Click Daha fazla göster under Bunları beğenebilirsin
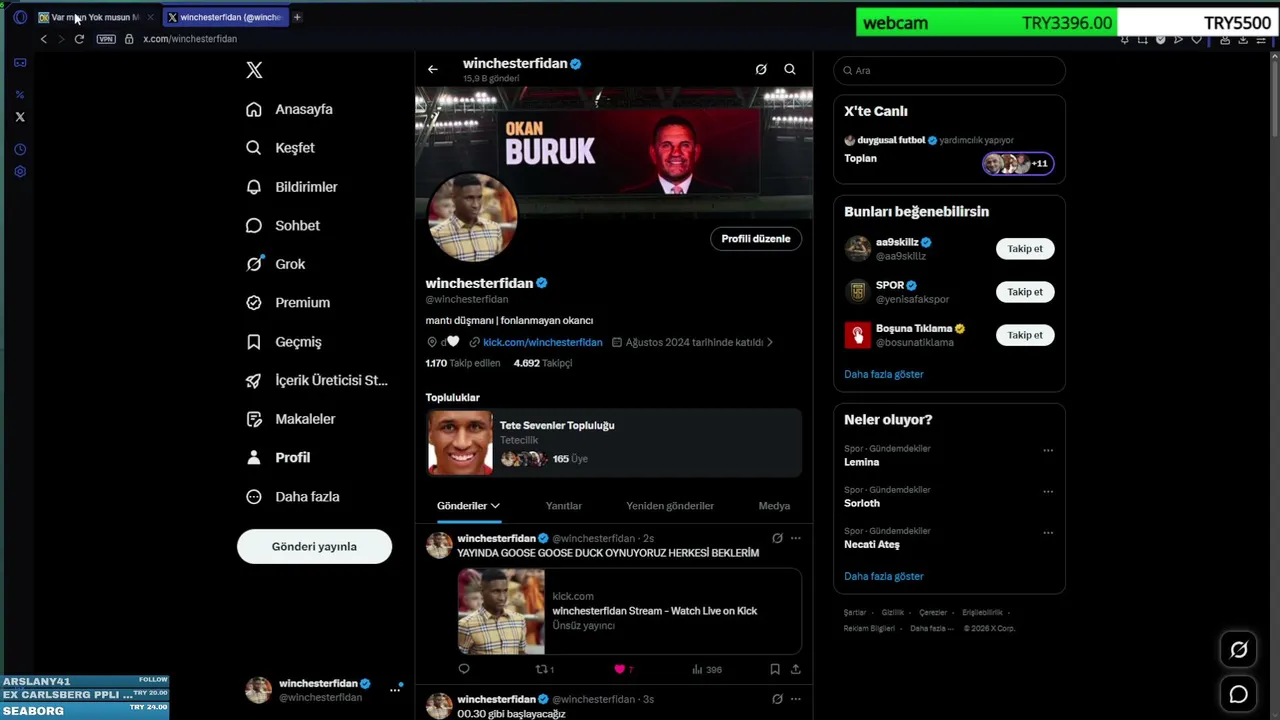 click(x=884, y=374)
